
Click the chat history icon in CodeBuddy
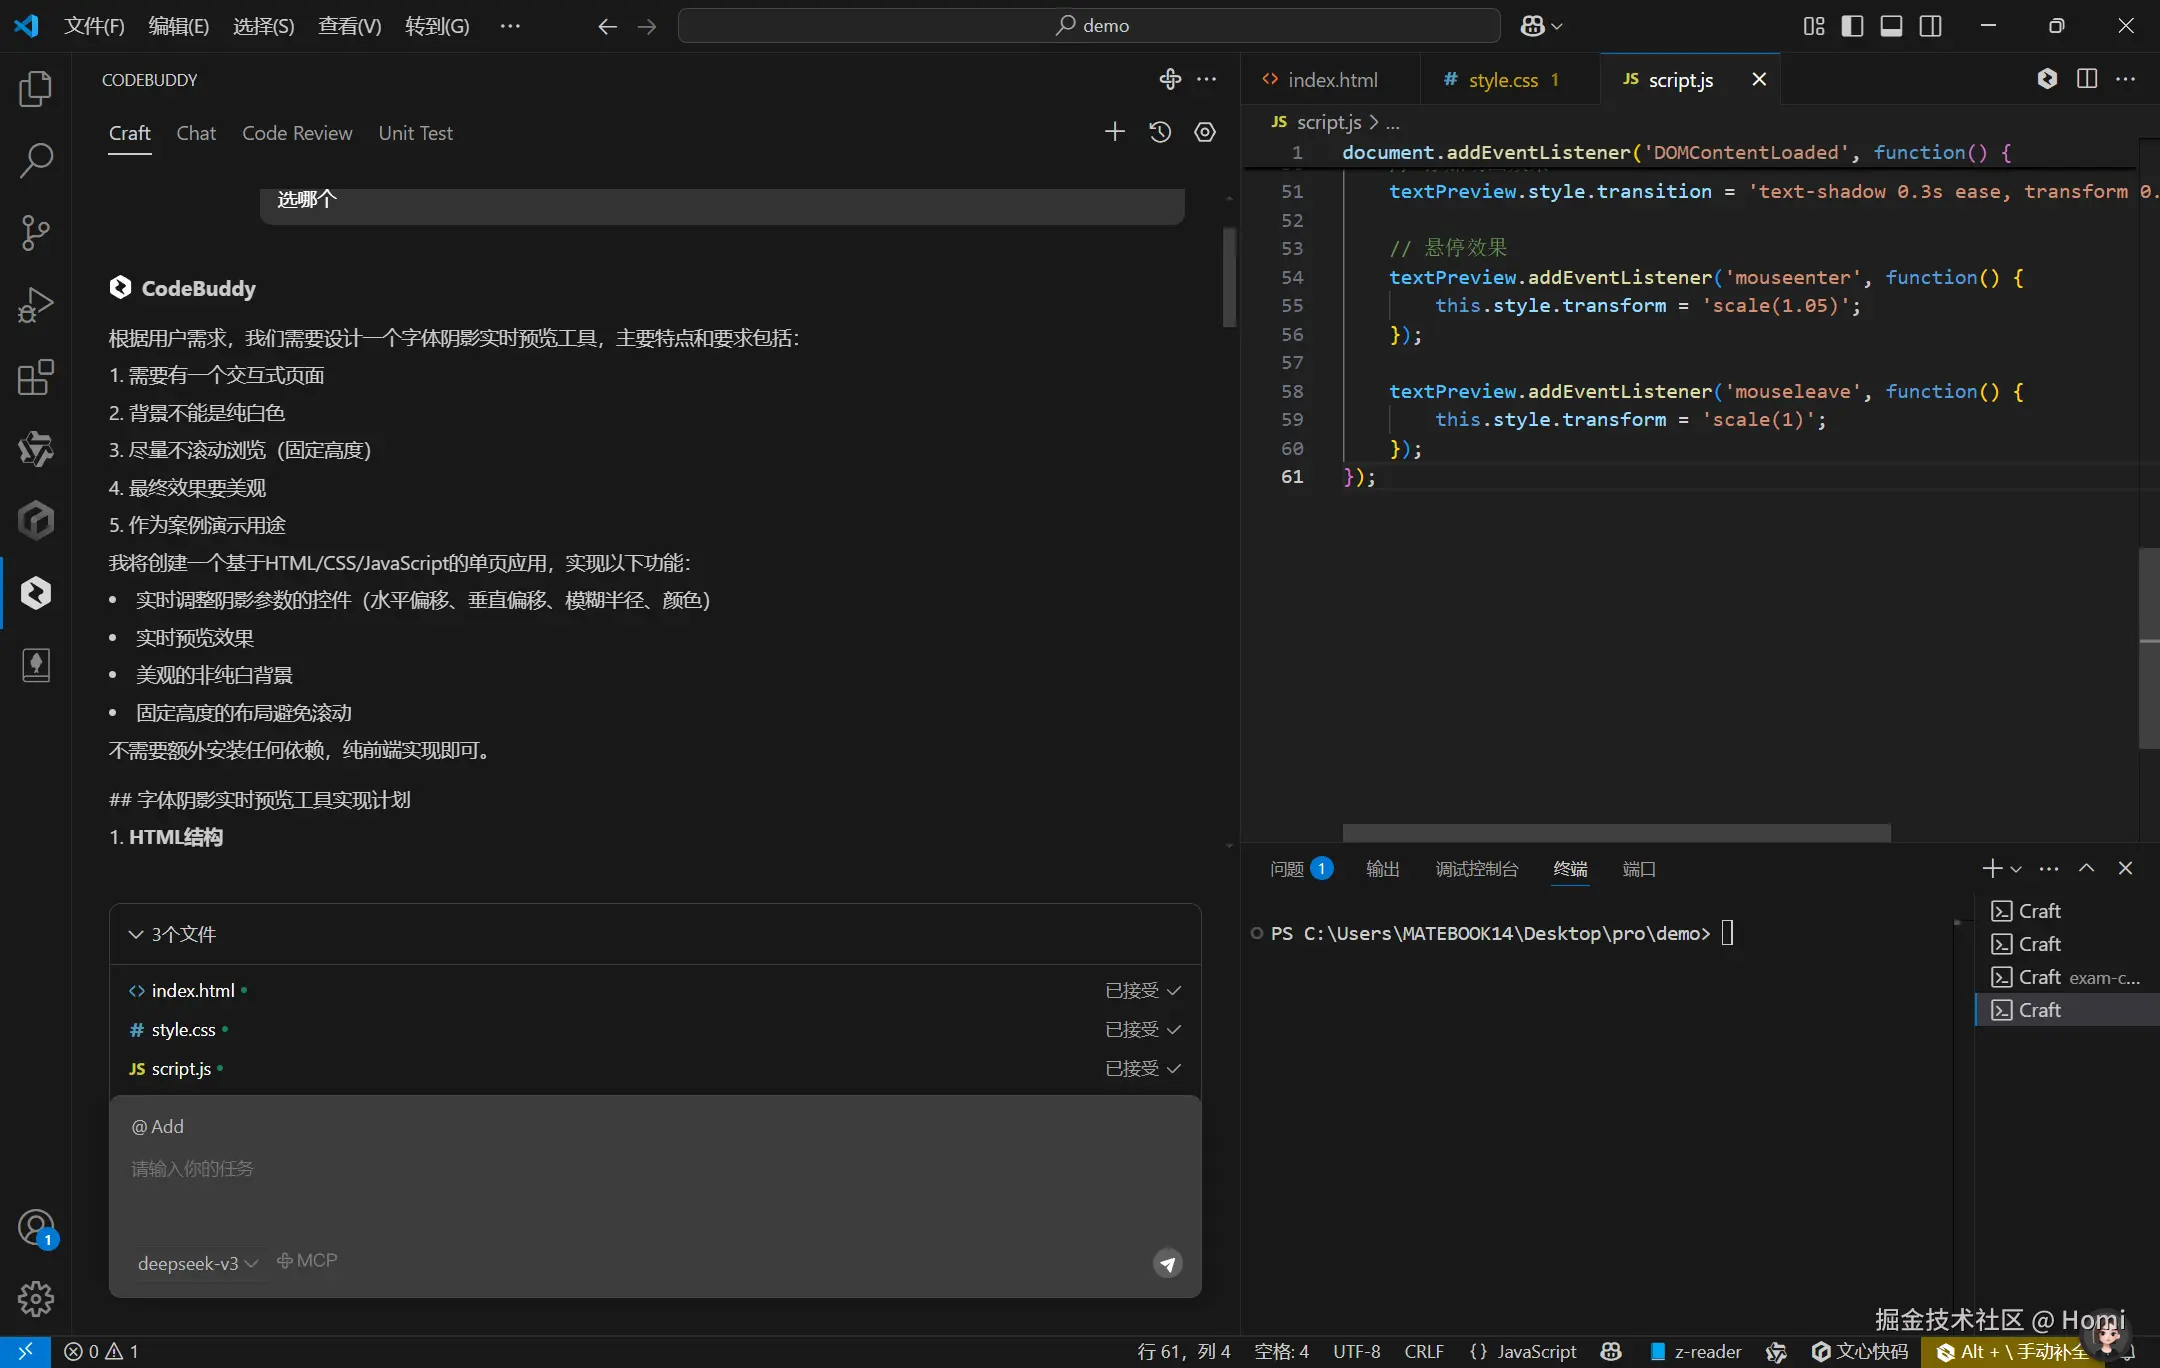[1160, 132]
